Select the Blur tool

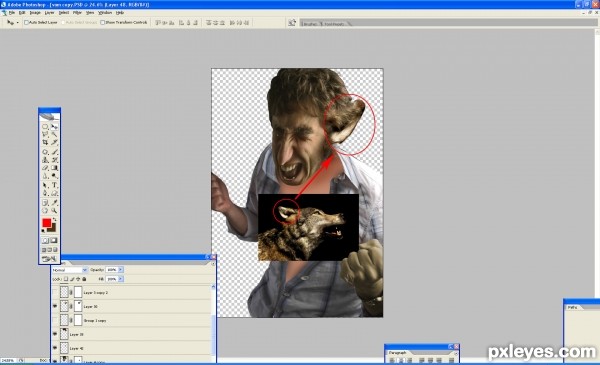click(x=45, y=176)
